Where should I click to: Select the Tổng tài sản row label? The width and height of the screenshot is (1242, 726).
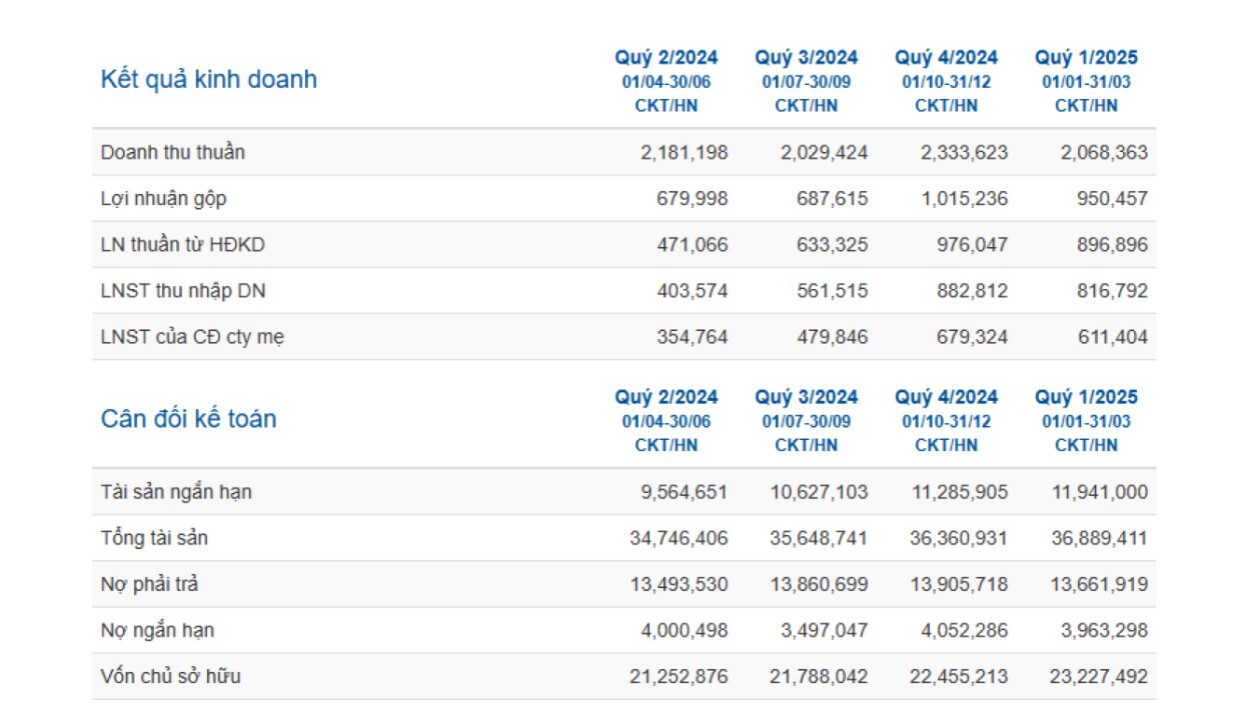coord(154,538)
